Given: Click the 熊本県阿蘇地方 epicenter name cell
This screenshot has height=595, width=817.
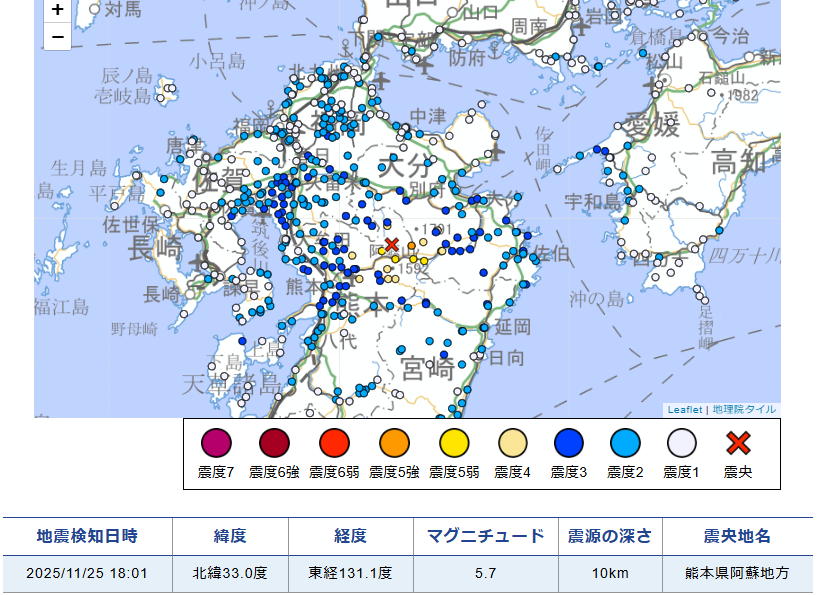Looking at the screenshot, I should [737, 574].
